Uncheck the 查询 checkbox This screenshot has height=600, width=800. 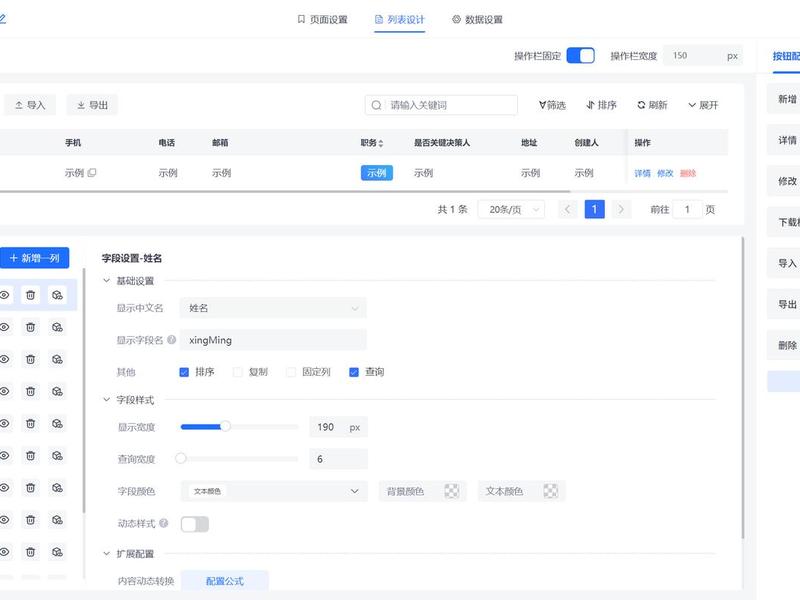(x=354, y=372)
